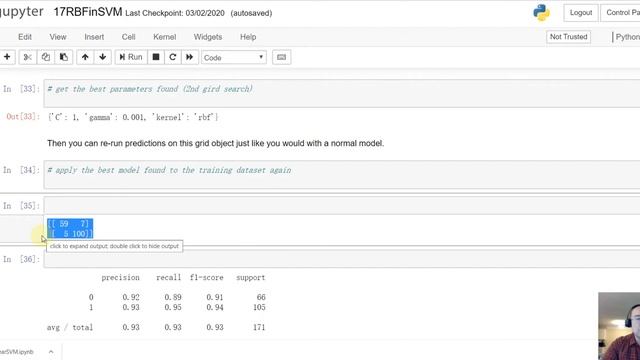Click support value 171 in avg row
640x360 pixels.
click(259, 327)
